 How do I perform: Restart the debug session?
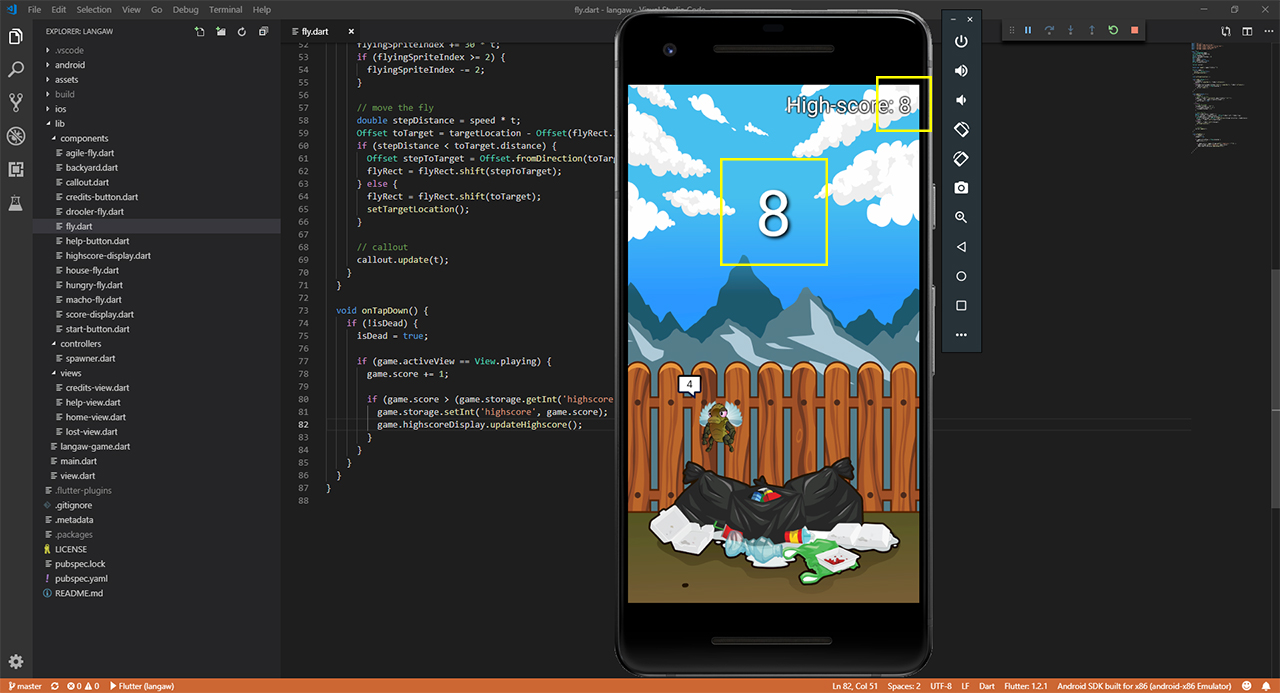pyautogui.click(x=1113, y=30)
